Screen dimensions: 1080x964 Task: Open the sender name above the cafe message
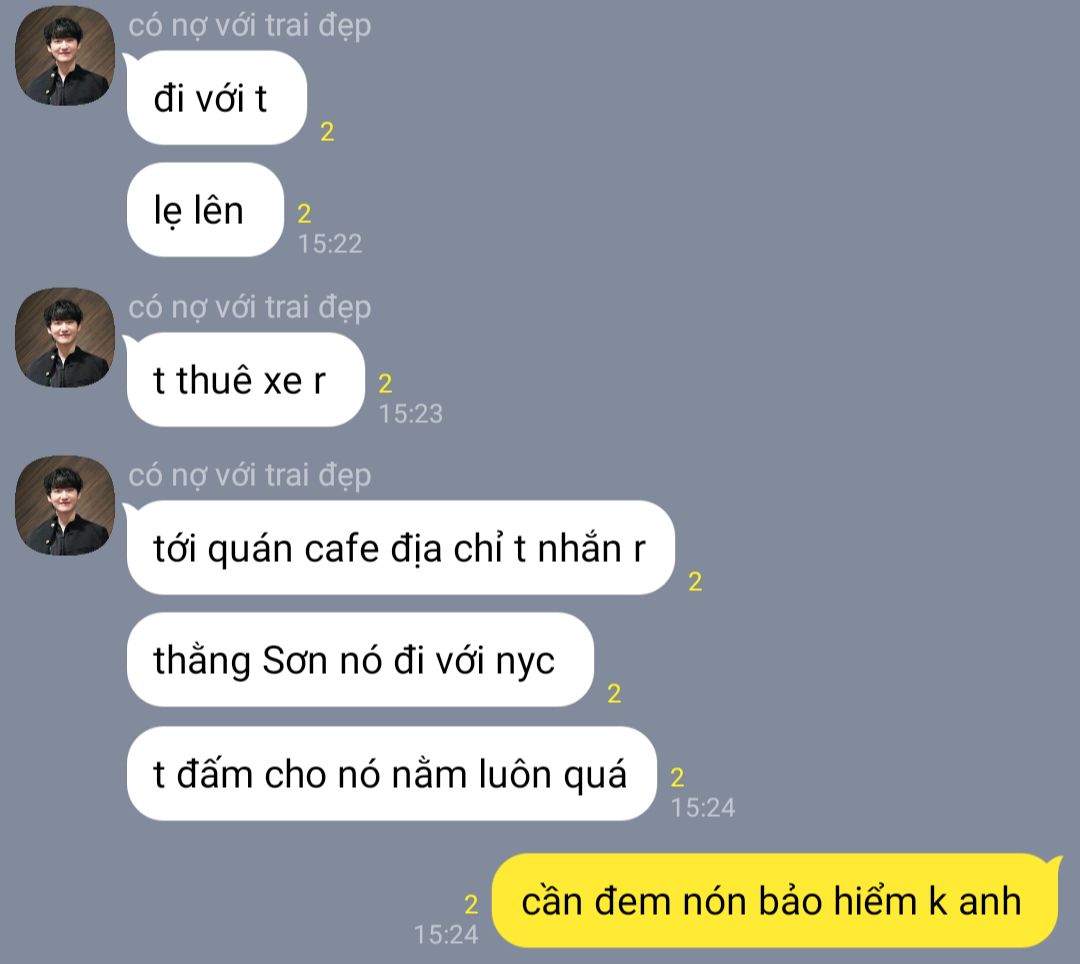249,476
